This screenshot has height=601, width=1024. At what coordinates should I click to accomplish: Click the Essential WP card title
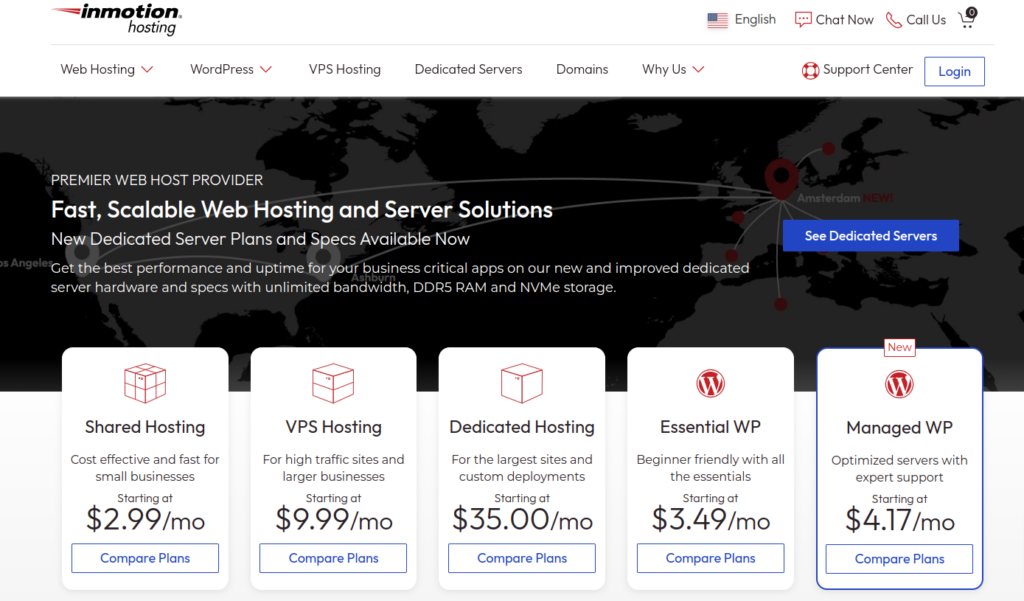(711, 427)
